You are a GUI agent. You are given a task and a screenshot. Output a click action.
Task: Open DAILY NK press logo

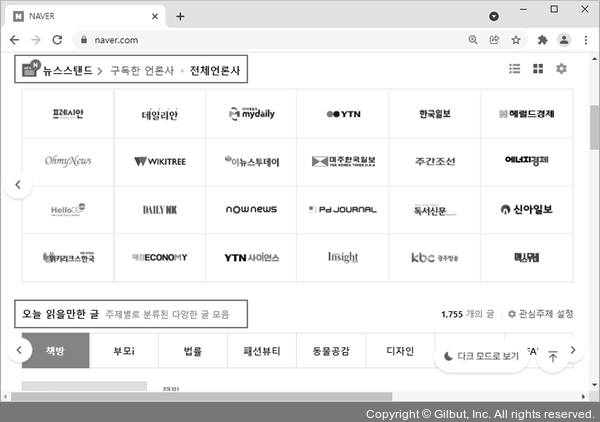(160, 210)
